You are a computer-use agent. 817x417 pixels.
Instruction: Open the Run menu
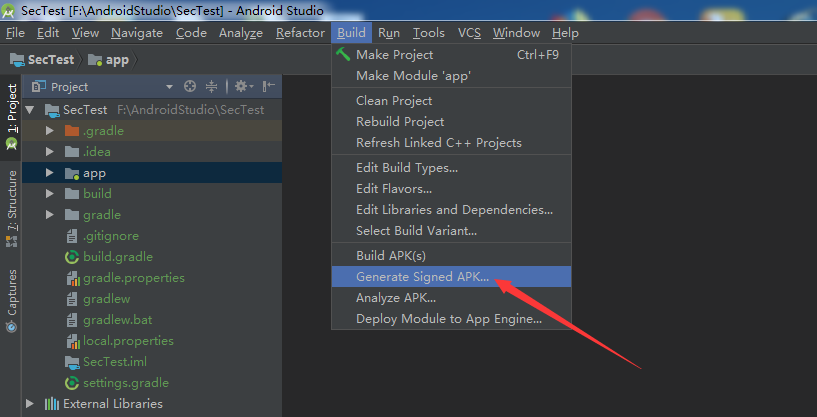click(x=388, y=33)
